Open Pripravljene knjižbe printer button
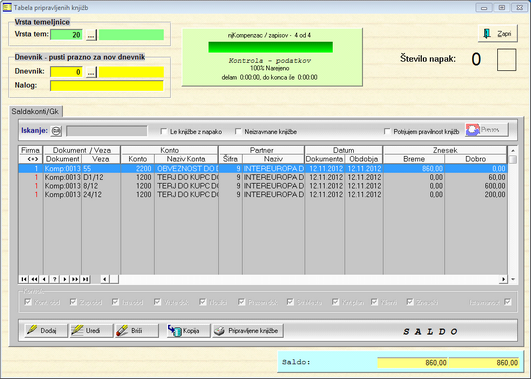Viewport: 531px width, 379px height. [x=248, y=331]
